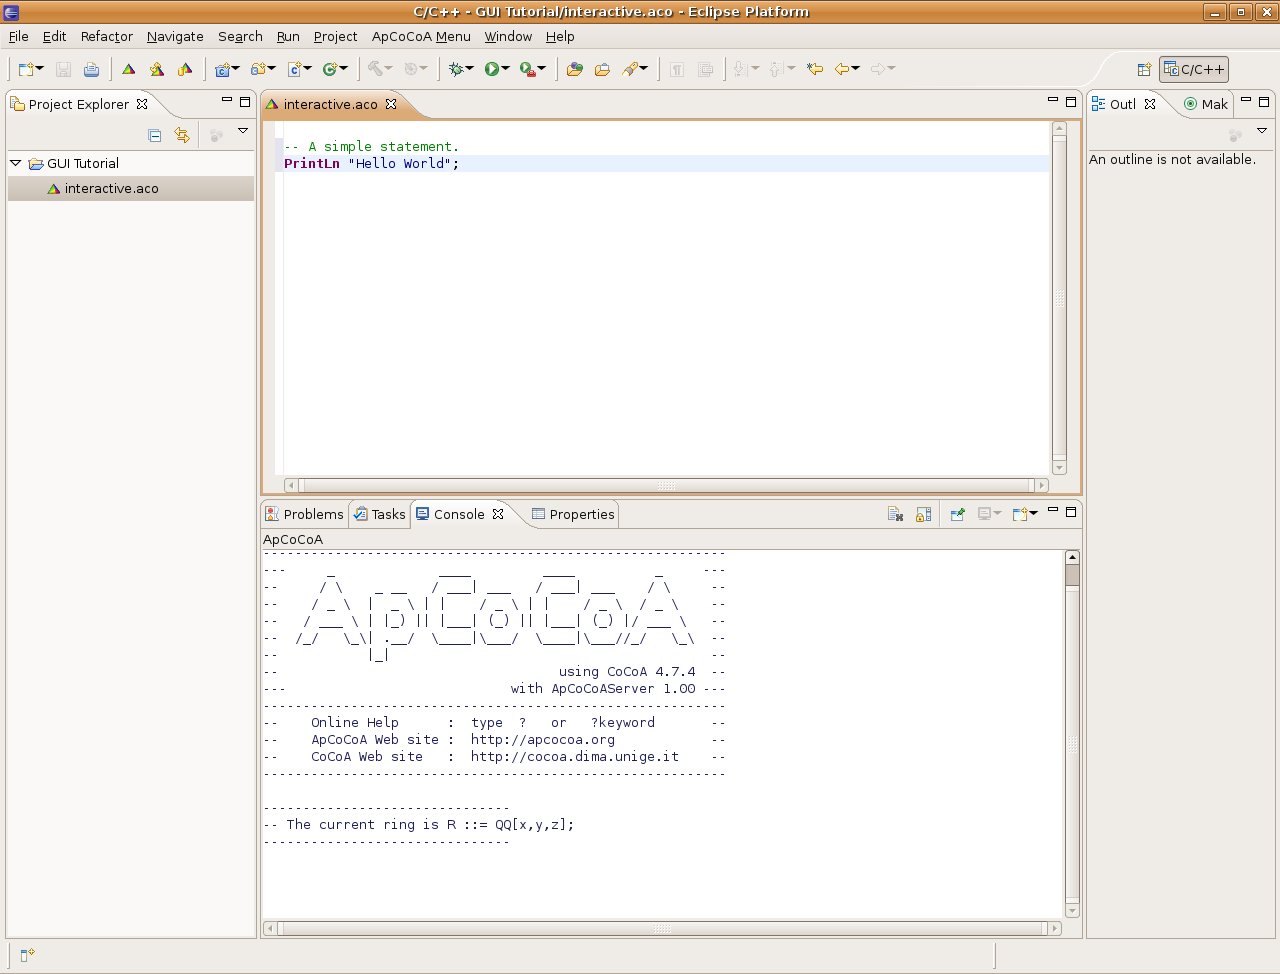Close the Project Explorer tab

[x=142, y=104]
